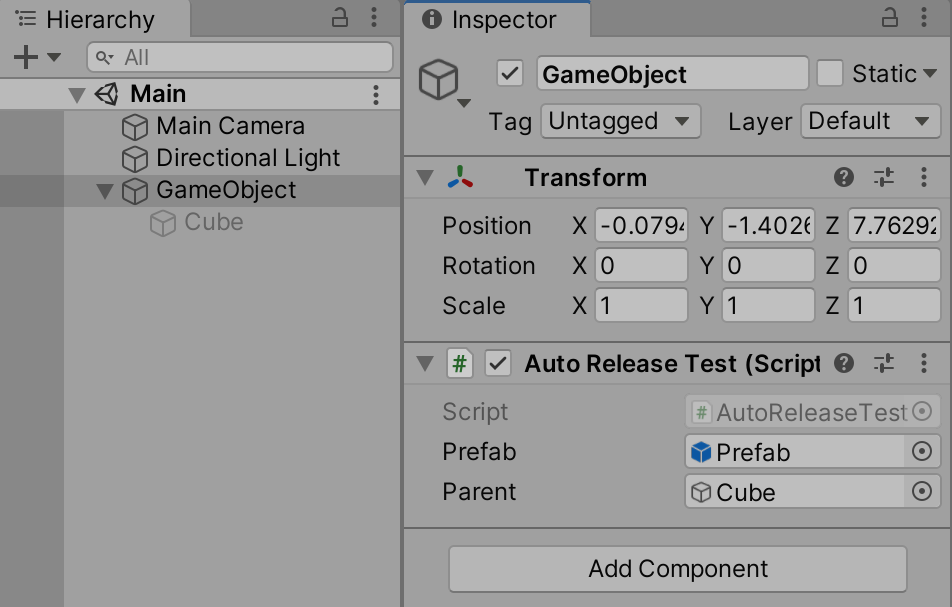Enable the Static checkbox
Image resolution: width=952 pixels, height=607 pixels.
pos(830,73)
